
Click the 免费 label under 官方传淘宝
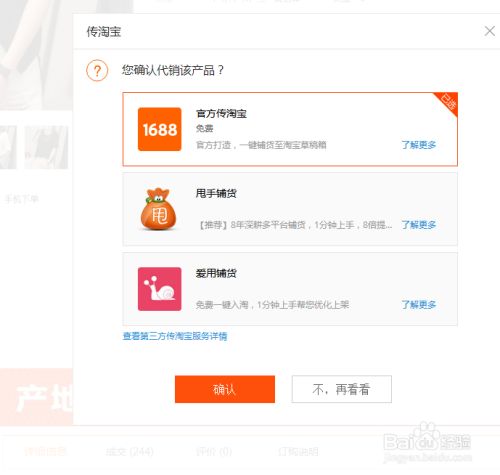(204, 128)
